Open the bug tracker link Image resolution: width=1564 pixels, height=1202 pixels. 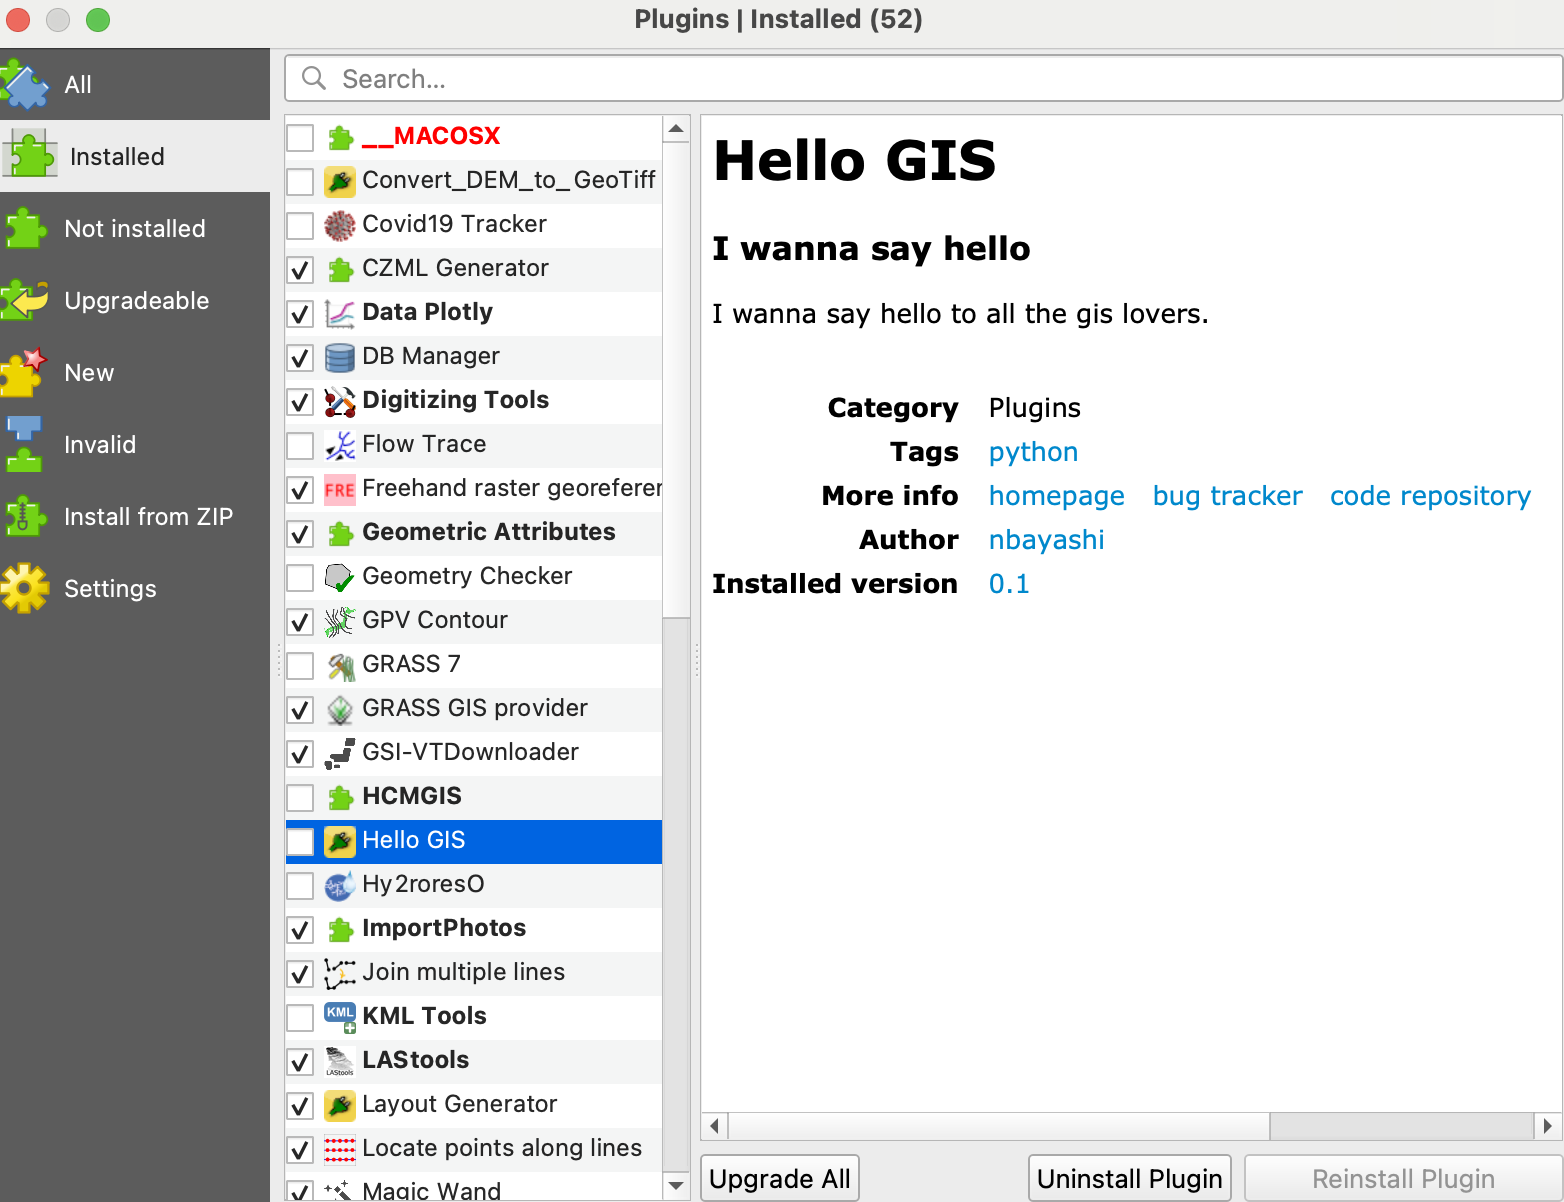[x=1227, y=495]
